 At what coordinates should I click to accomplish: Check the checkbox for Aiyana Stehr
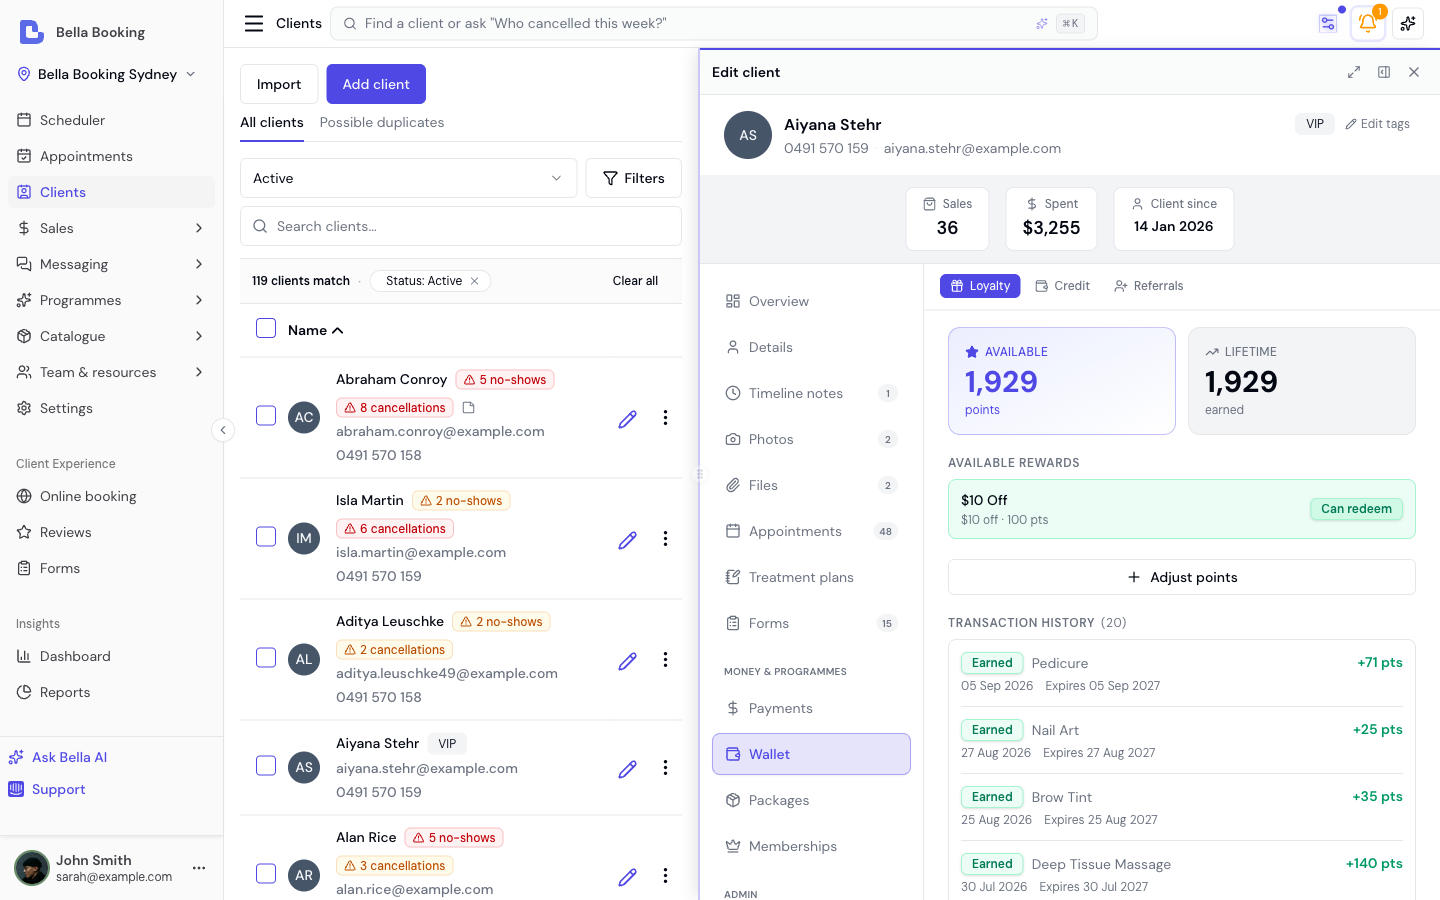click(x=266, y=766)
